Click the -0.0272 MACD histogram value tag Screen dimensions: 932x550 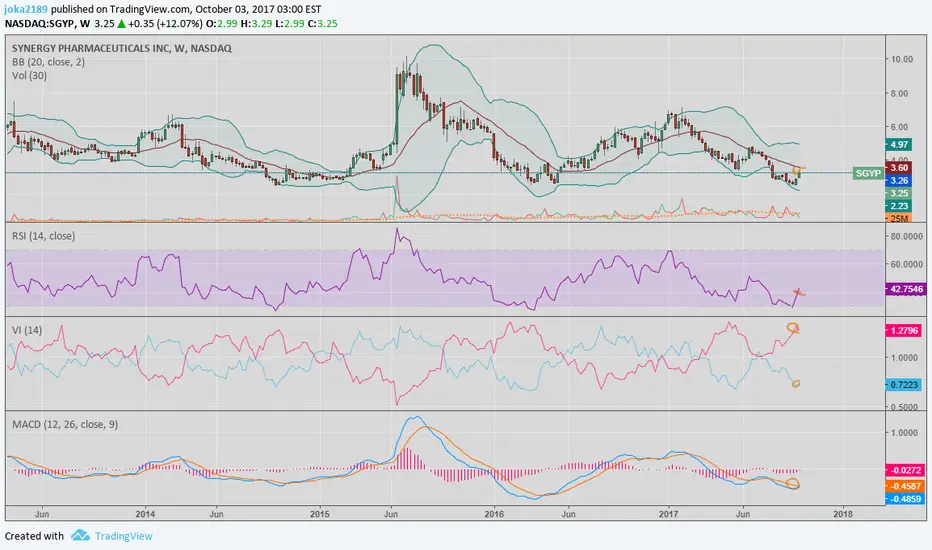tap(906, 470)
